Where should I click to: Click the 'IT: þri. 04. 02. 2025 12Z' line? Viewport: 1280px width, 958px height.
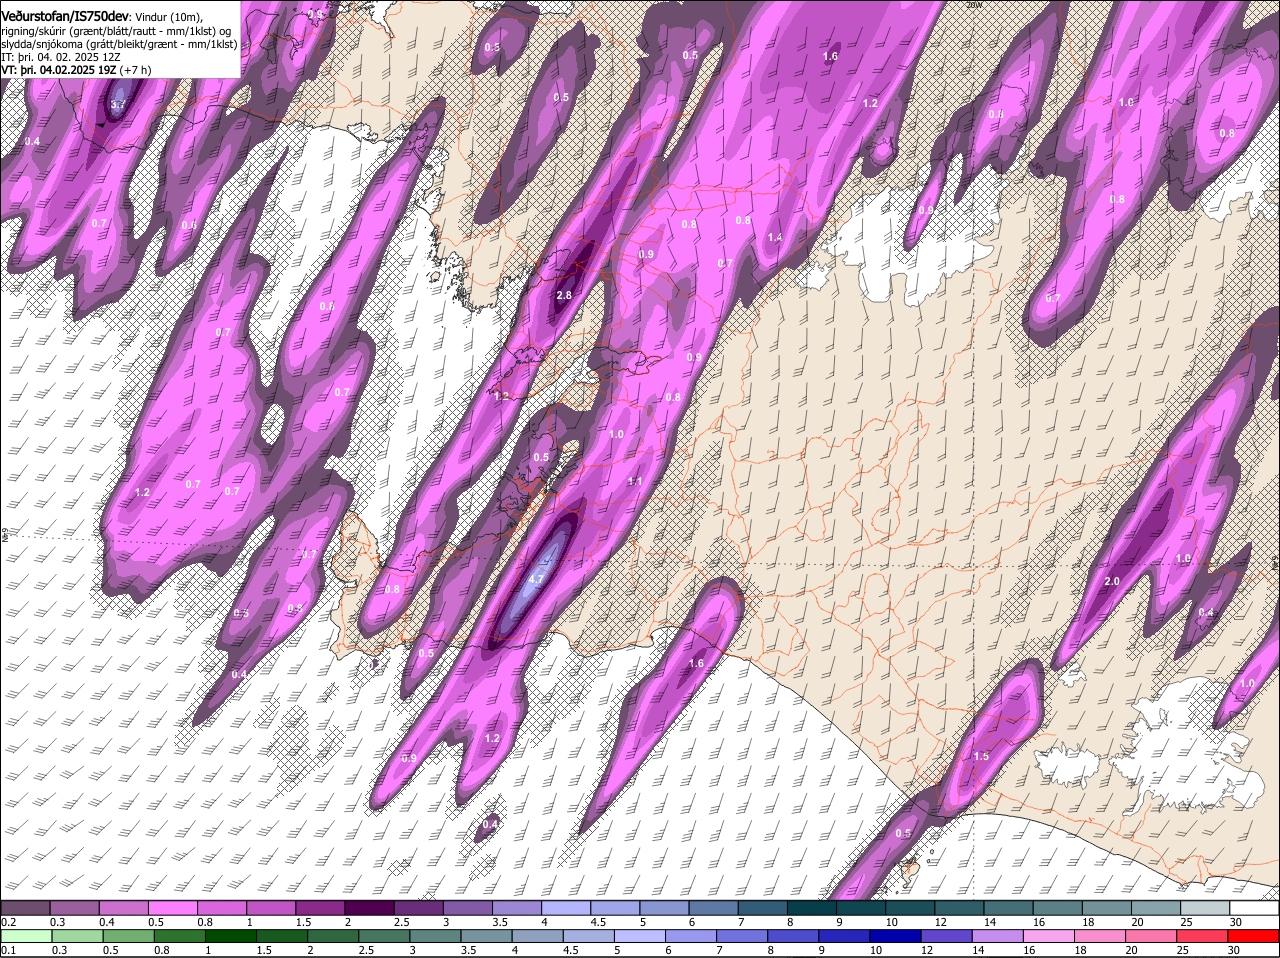tap(62, 57)
